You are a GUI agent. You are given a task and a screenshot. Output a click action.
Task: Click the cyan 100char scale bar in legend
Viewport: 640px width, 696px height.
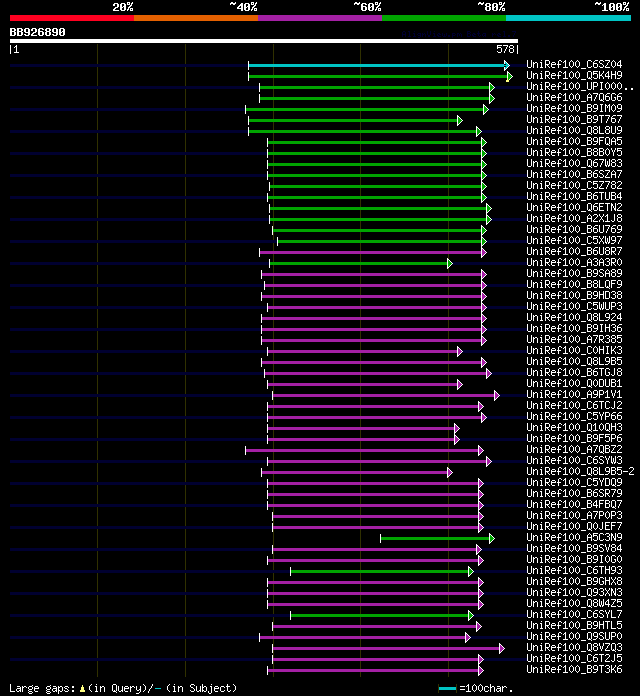(x=447, y=688)
